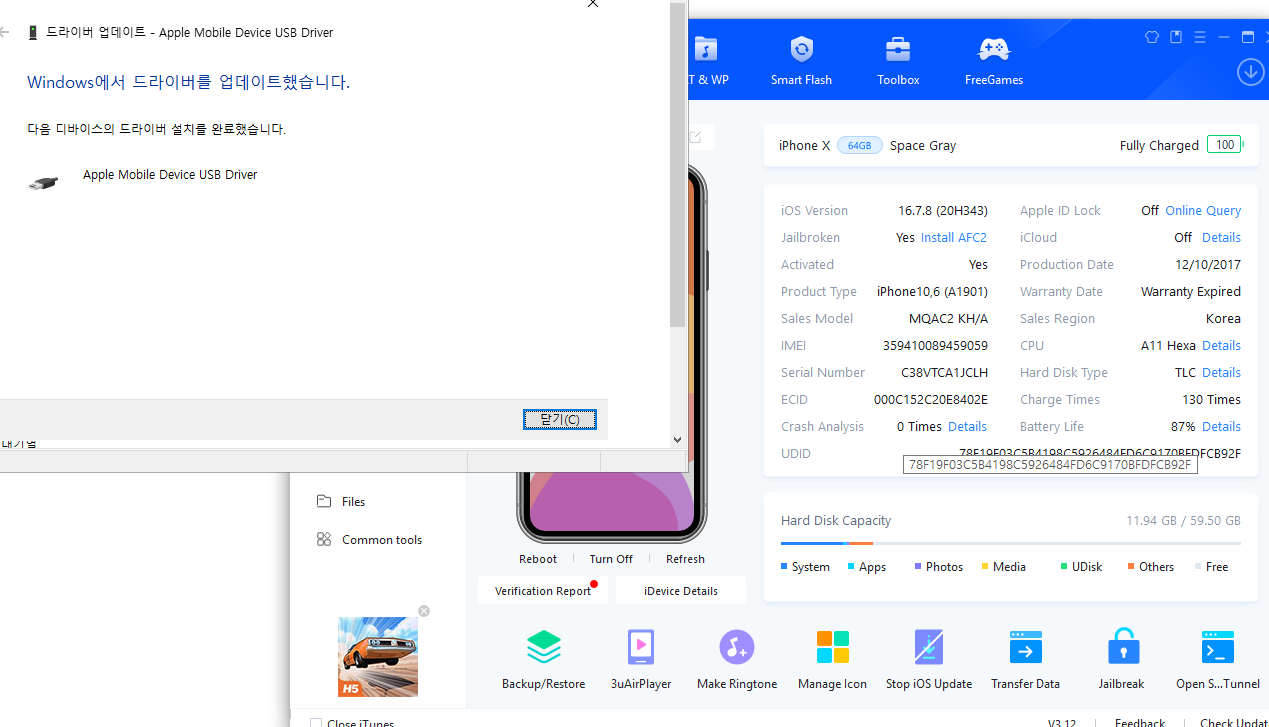Open Common tools in the sidebar
This screenshot has width=1269, height=727.
coord(369,540)
